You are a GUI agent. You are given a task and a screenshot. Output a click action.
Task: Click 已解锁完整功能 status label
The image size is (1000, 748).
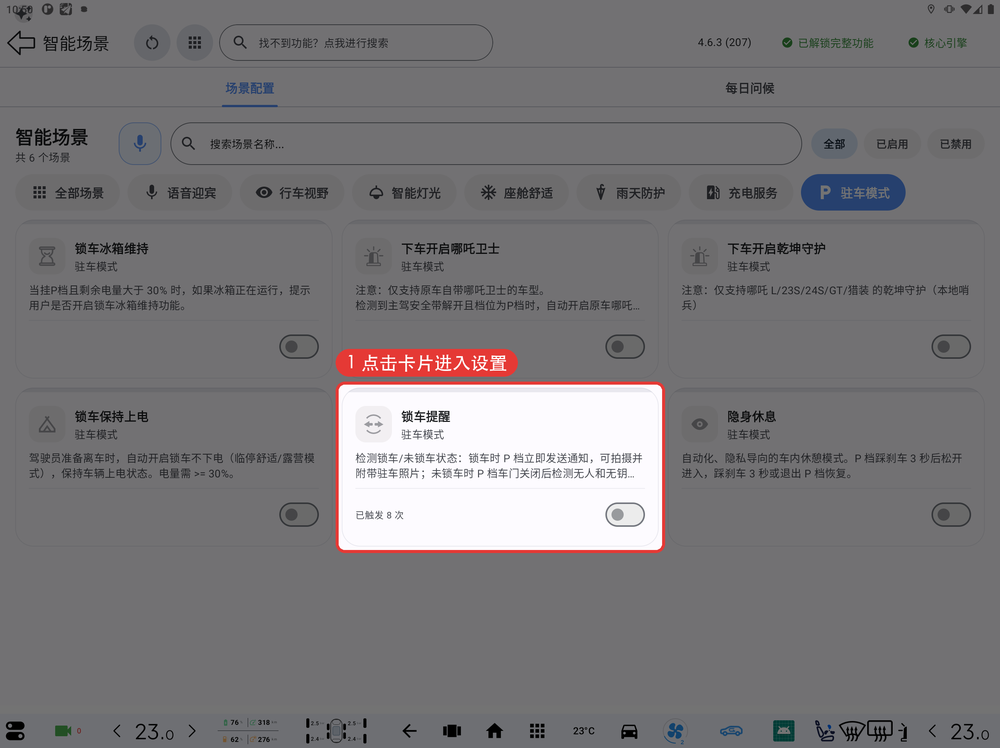click(x=828, y=43)
